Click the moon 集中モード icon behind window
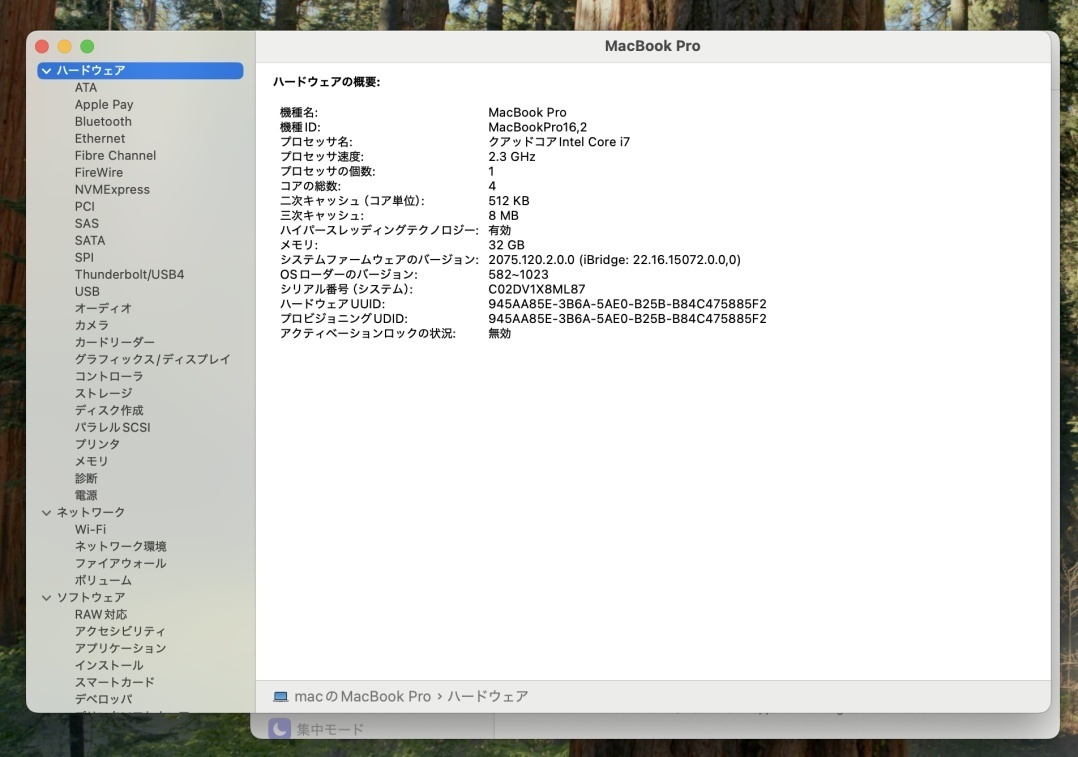Image resolution: width=1078 pixels, height=757 pixels. pyautogui.click(x=279, y=730)
